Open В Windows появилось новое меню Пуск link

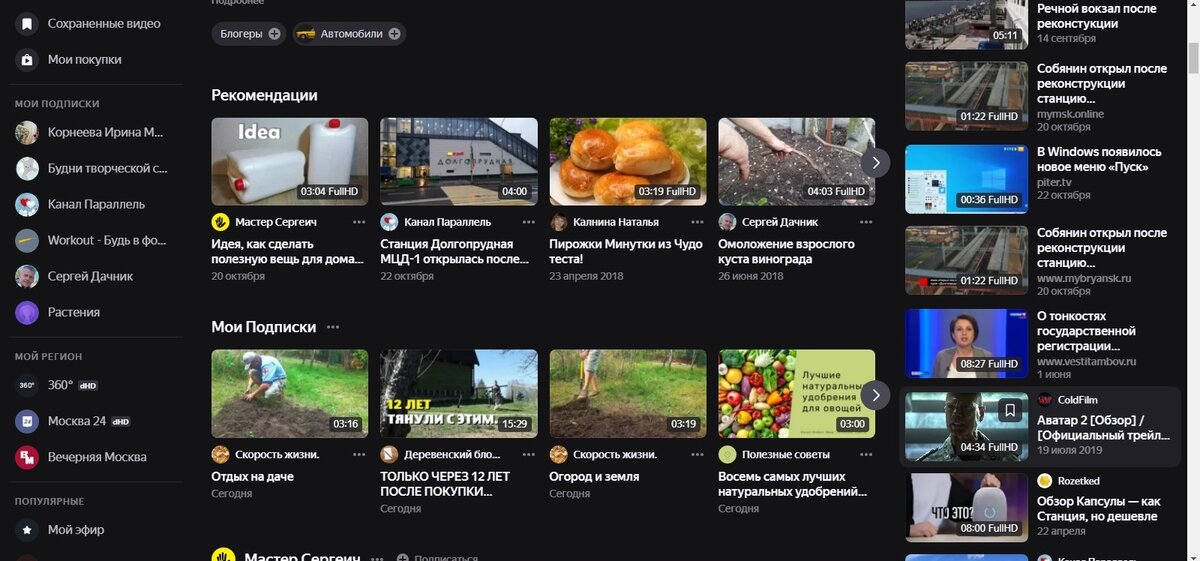1099,160
